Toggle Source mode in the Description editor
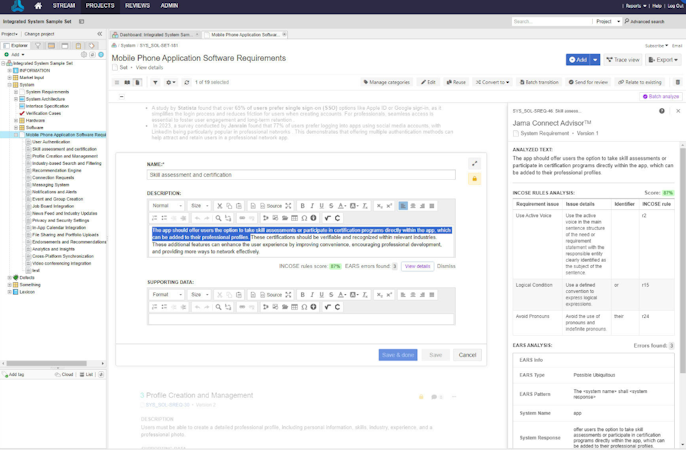686x450 pixels. pyautogui.click(x=271, y=206)
